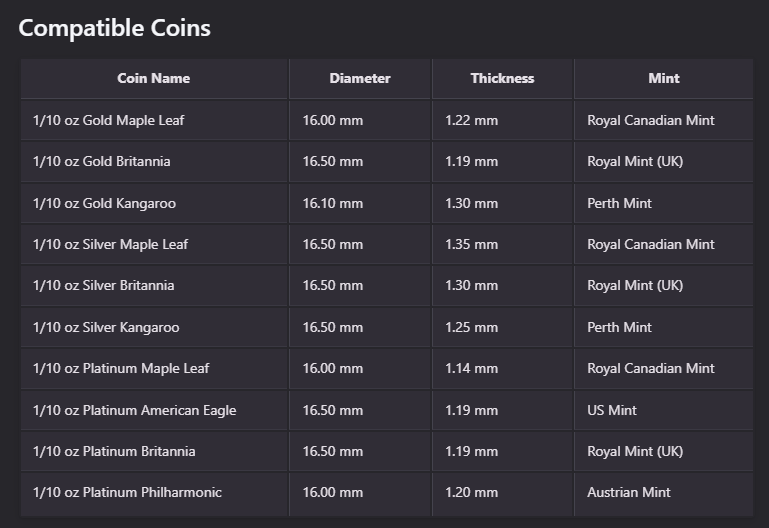The image size is (769, 528).
Task: Select the 1/10 oz Gold Maple Leaf cell
Action: (108, 120)
